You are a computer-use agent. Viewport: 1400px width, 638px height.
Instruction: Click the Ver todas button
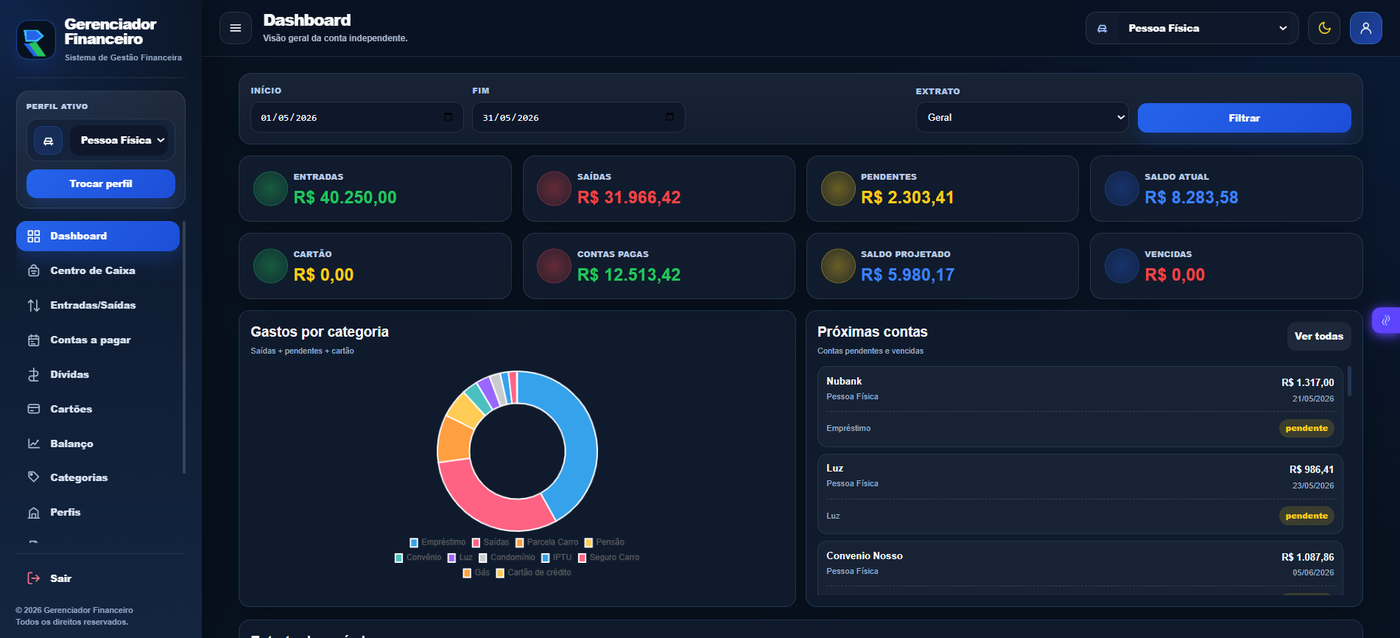1319,336
